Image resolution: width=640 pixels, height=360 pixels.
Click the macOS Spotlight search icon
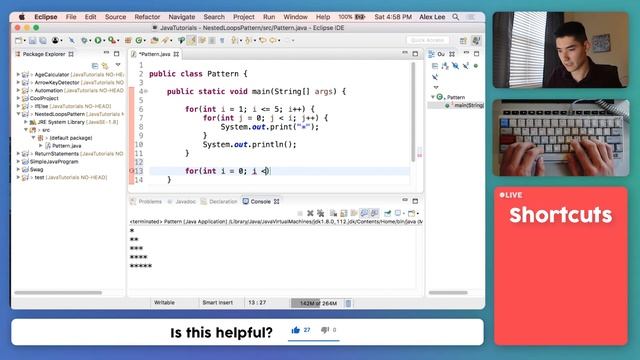coord(456,17)
